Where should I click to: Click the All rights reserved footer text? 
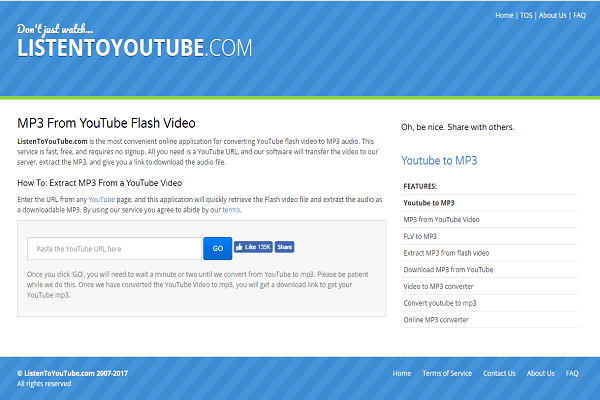tap(44, 384)
